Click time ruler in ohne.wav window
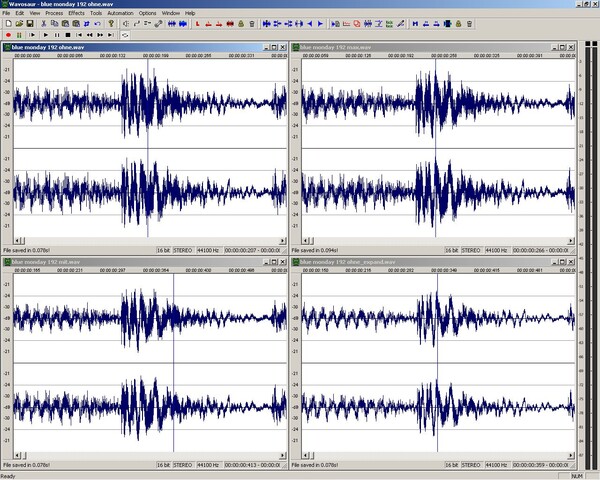Screen dimensions: 600x480 click(150, 56)
